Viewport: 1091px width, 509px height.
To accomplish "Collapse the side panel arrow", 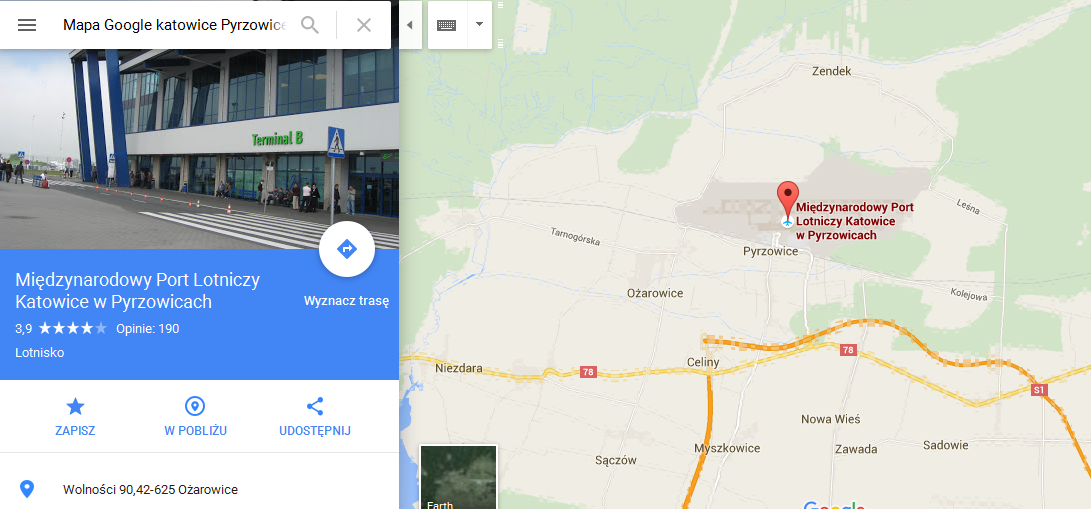I will click(410, 25).
